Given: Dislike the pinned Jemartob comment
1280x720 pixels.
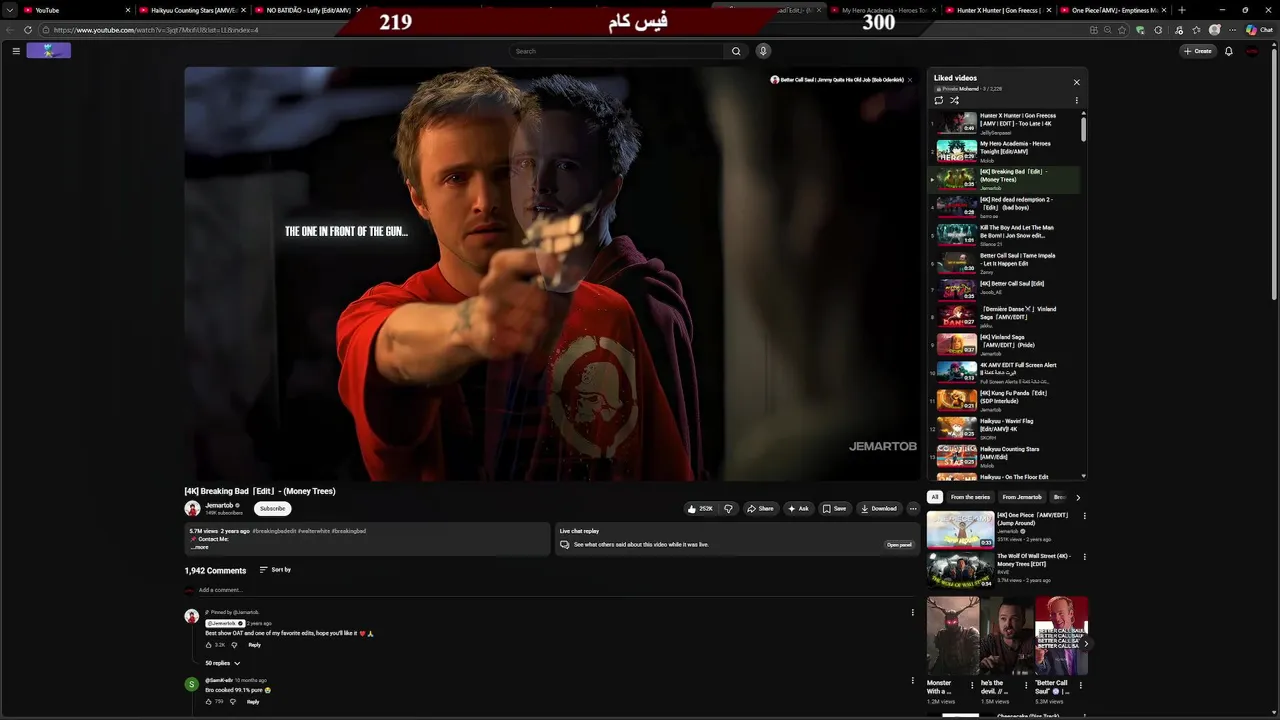Looking at the screenshot, I should [x=234, y=645].
